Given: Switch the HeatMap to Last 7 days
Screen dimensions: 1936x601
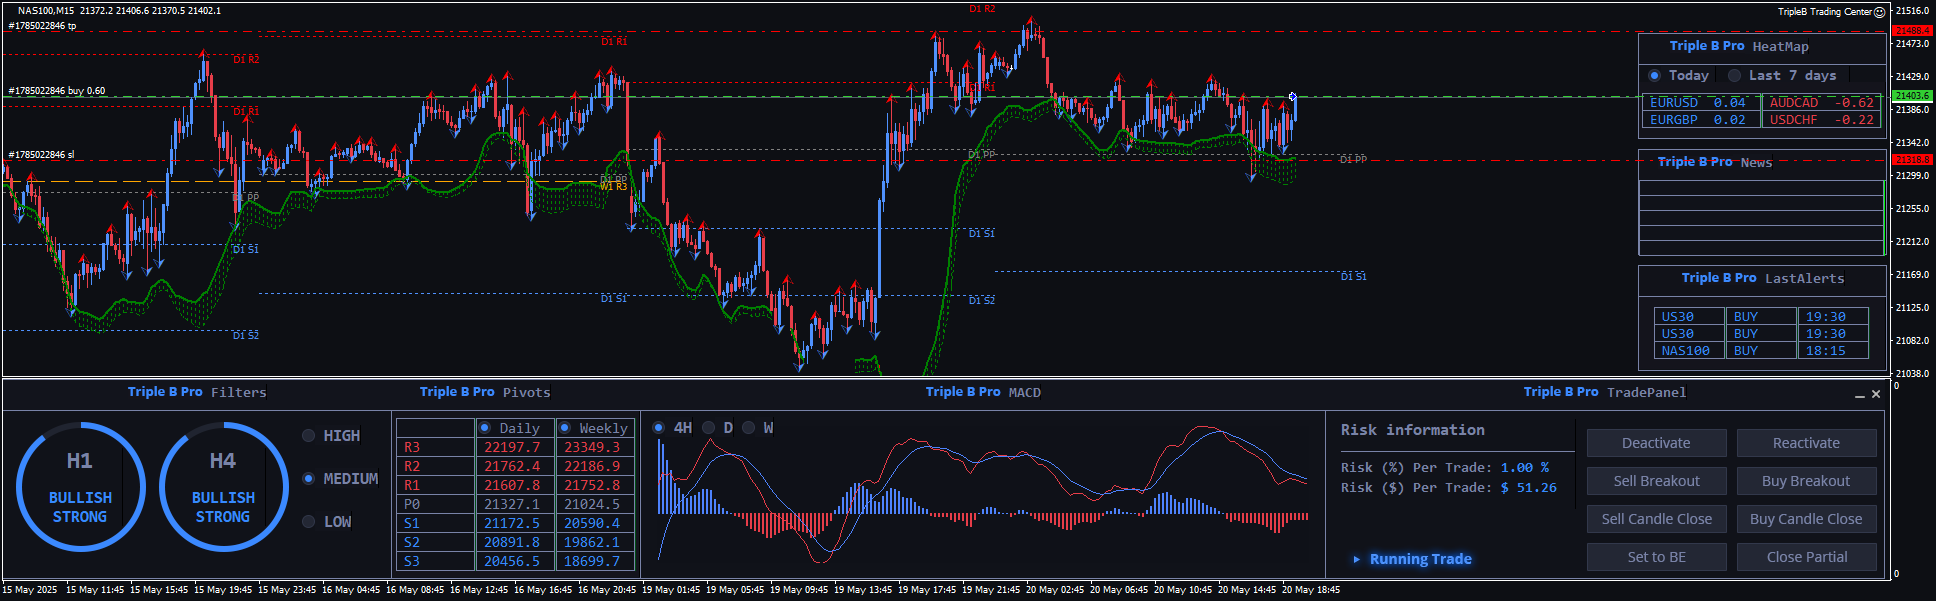Looking at the screenshot, I should pyautogui.click(x=1735, y=76).
